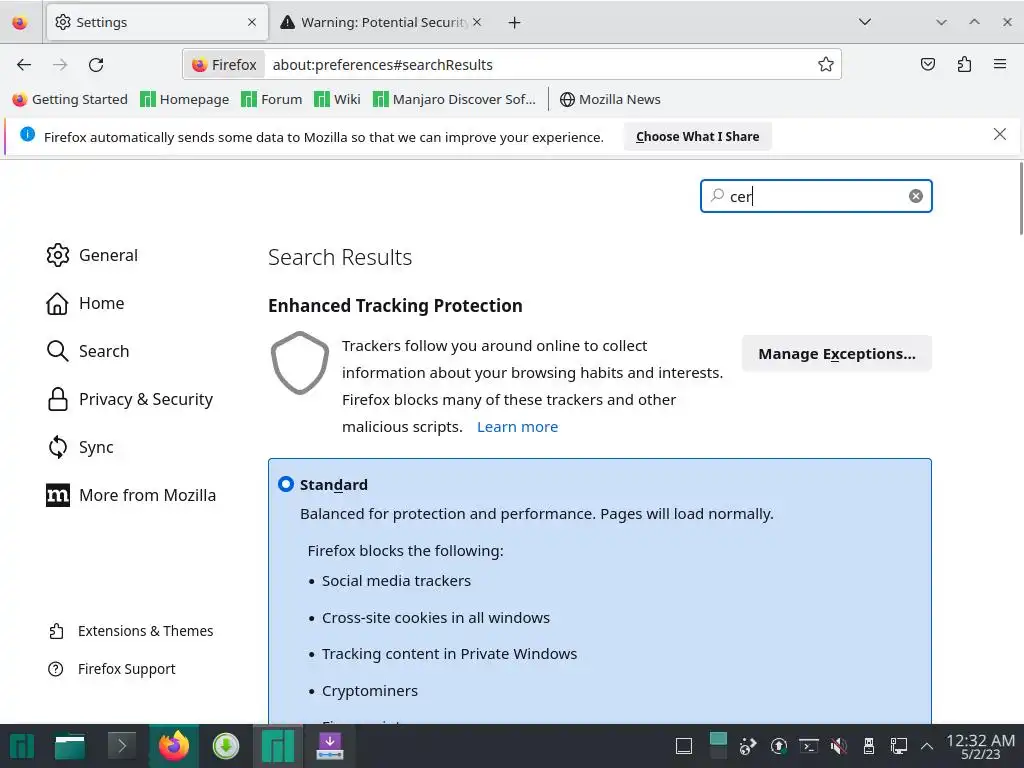Click the muted volume tray icon
The width and height of the screenshot is (1024, 768).
coord(839,746)
